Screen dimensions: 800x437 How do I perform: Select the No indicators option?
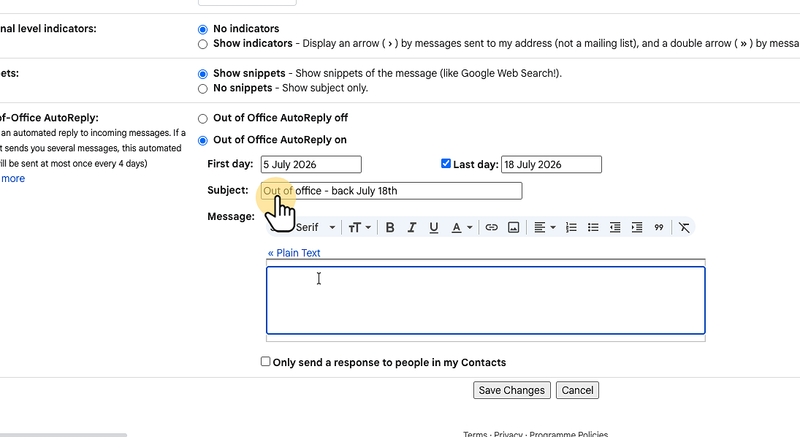203,29
